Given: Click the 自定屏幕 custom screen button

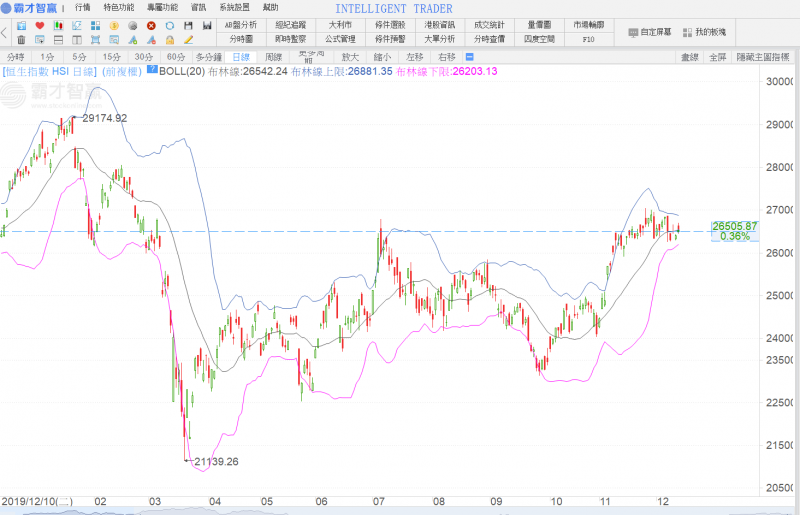Looking at the screenshot, I should coord(650,32).
